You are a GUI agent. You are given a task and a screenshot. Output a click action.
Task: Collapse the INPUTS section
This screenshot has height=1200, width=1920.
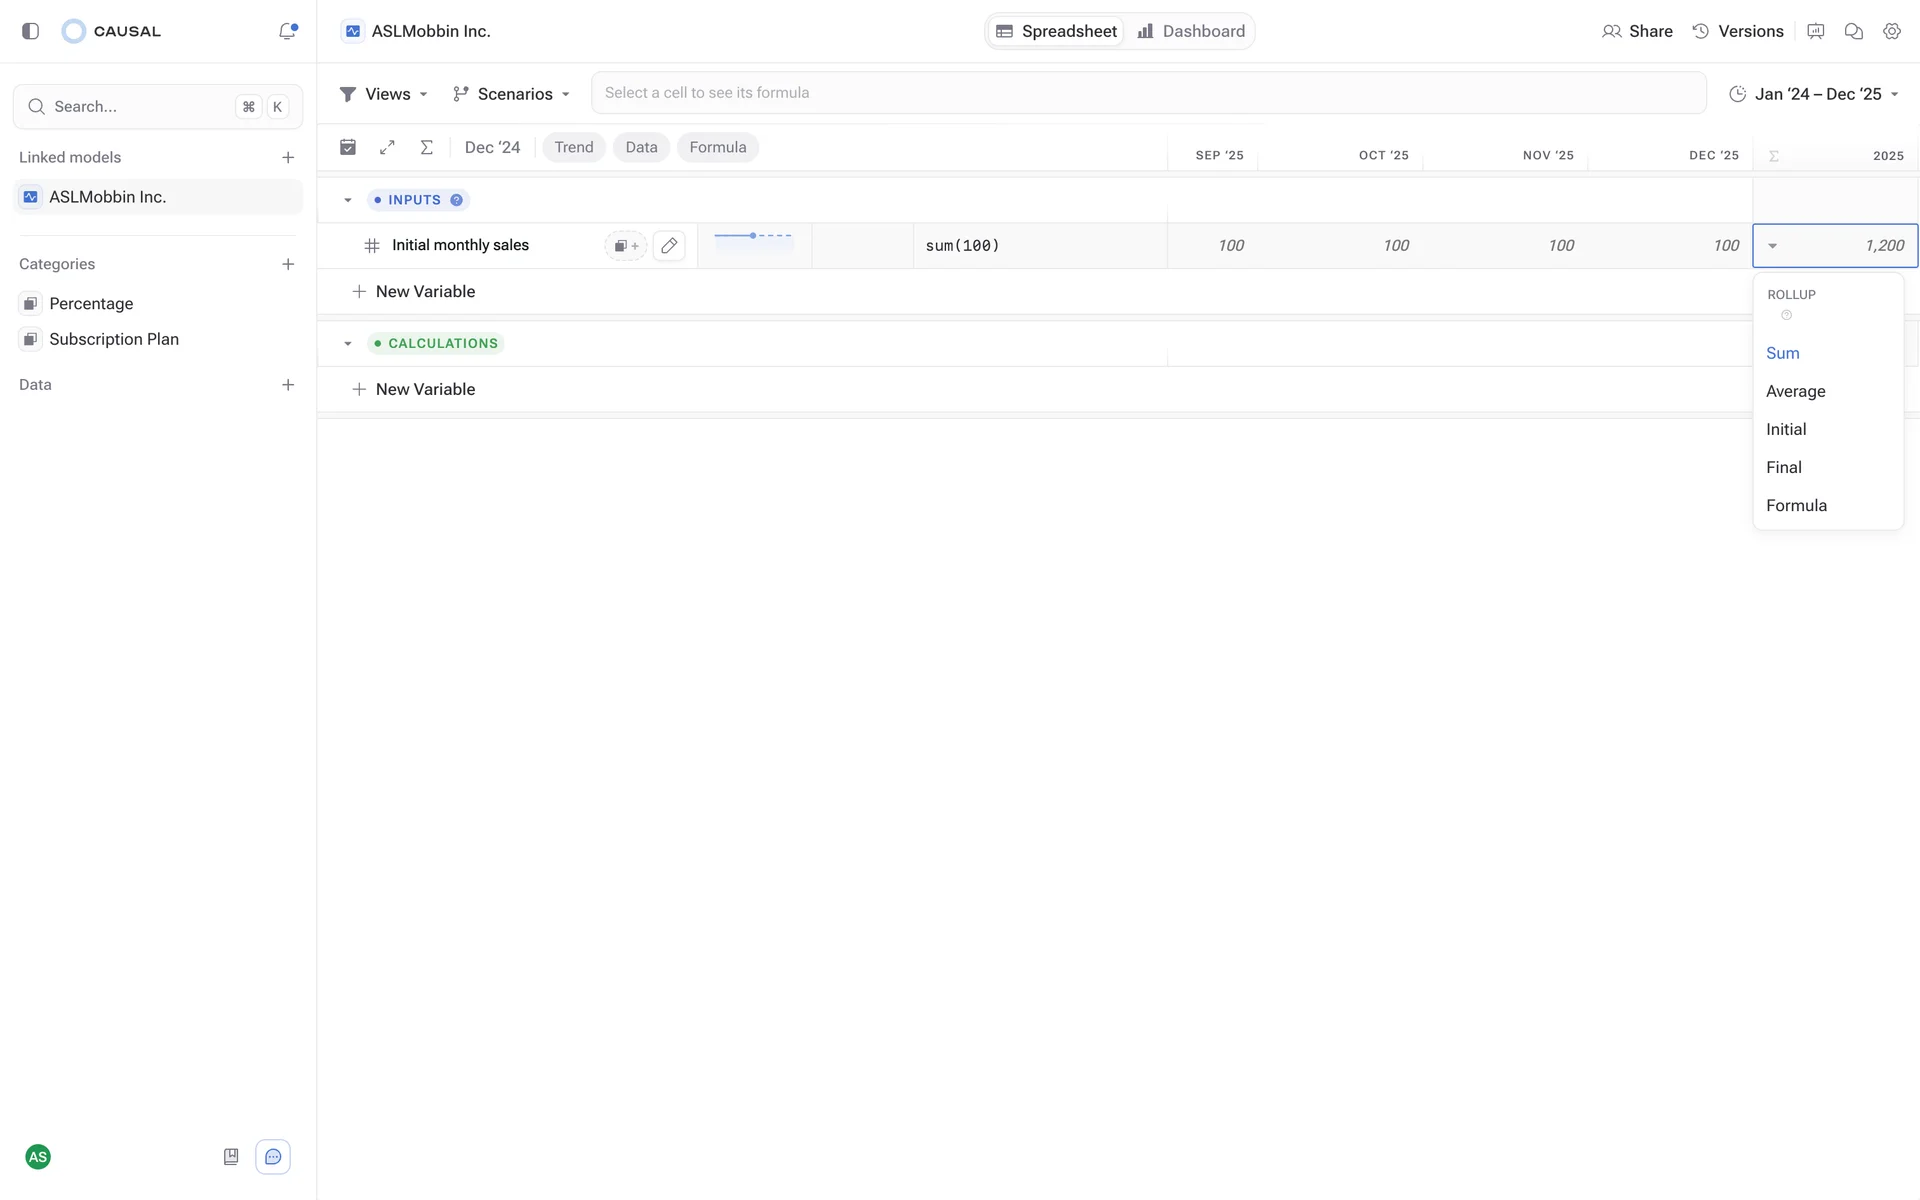coord(348,200)
